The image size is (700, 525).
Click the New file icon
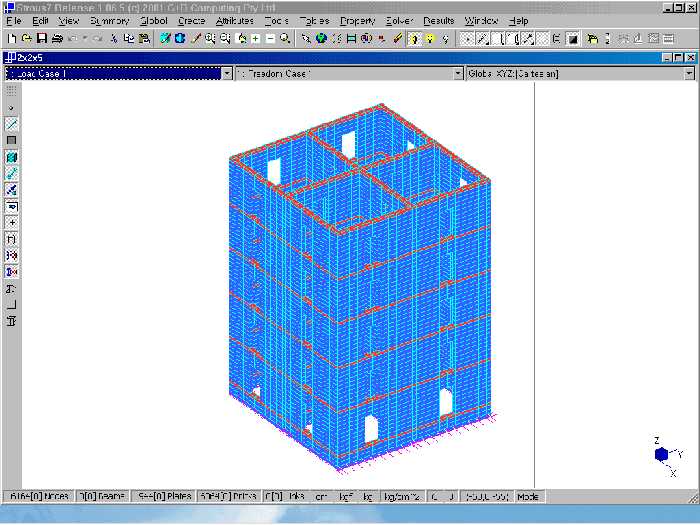tap(11, 38)
